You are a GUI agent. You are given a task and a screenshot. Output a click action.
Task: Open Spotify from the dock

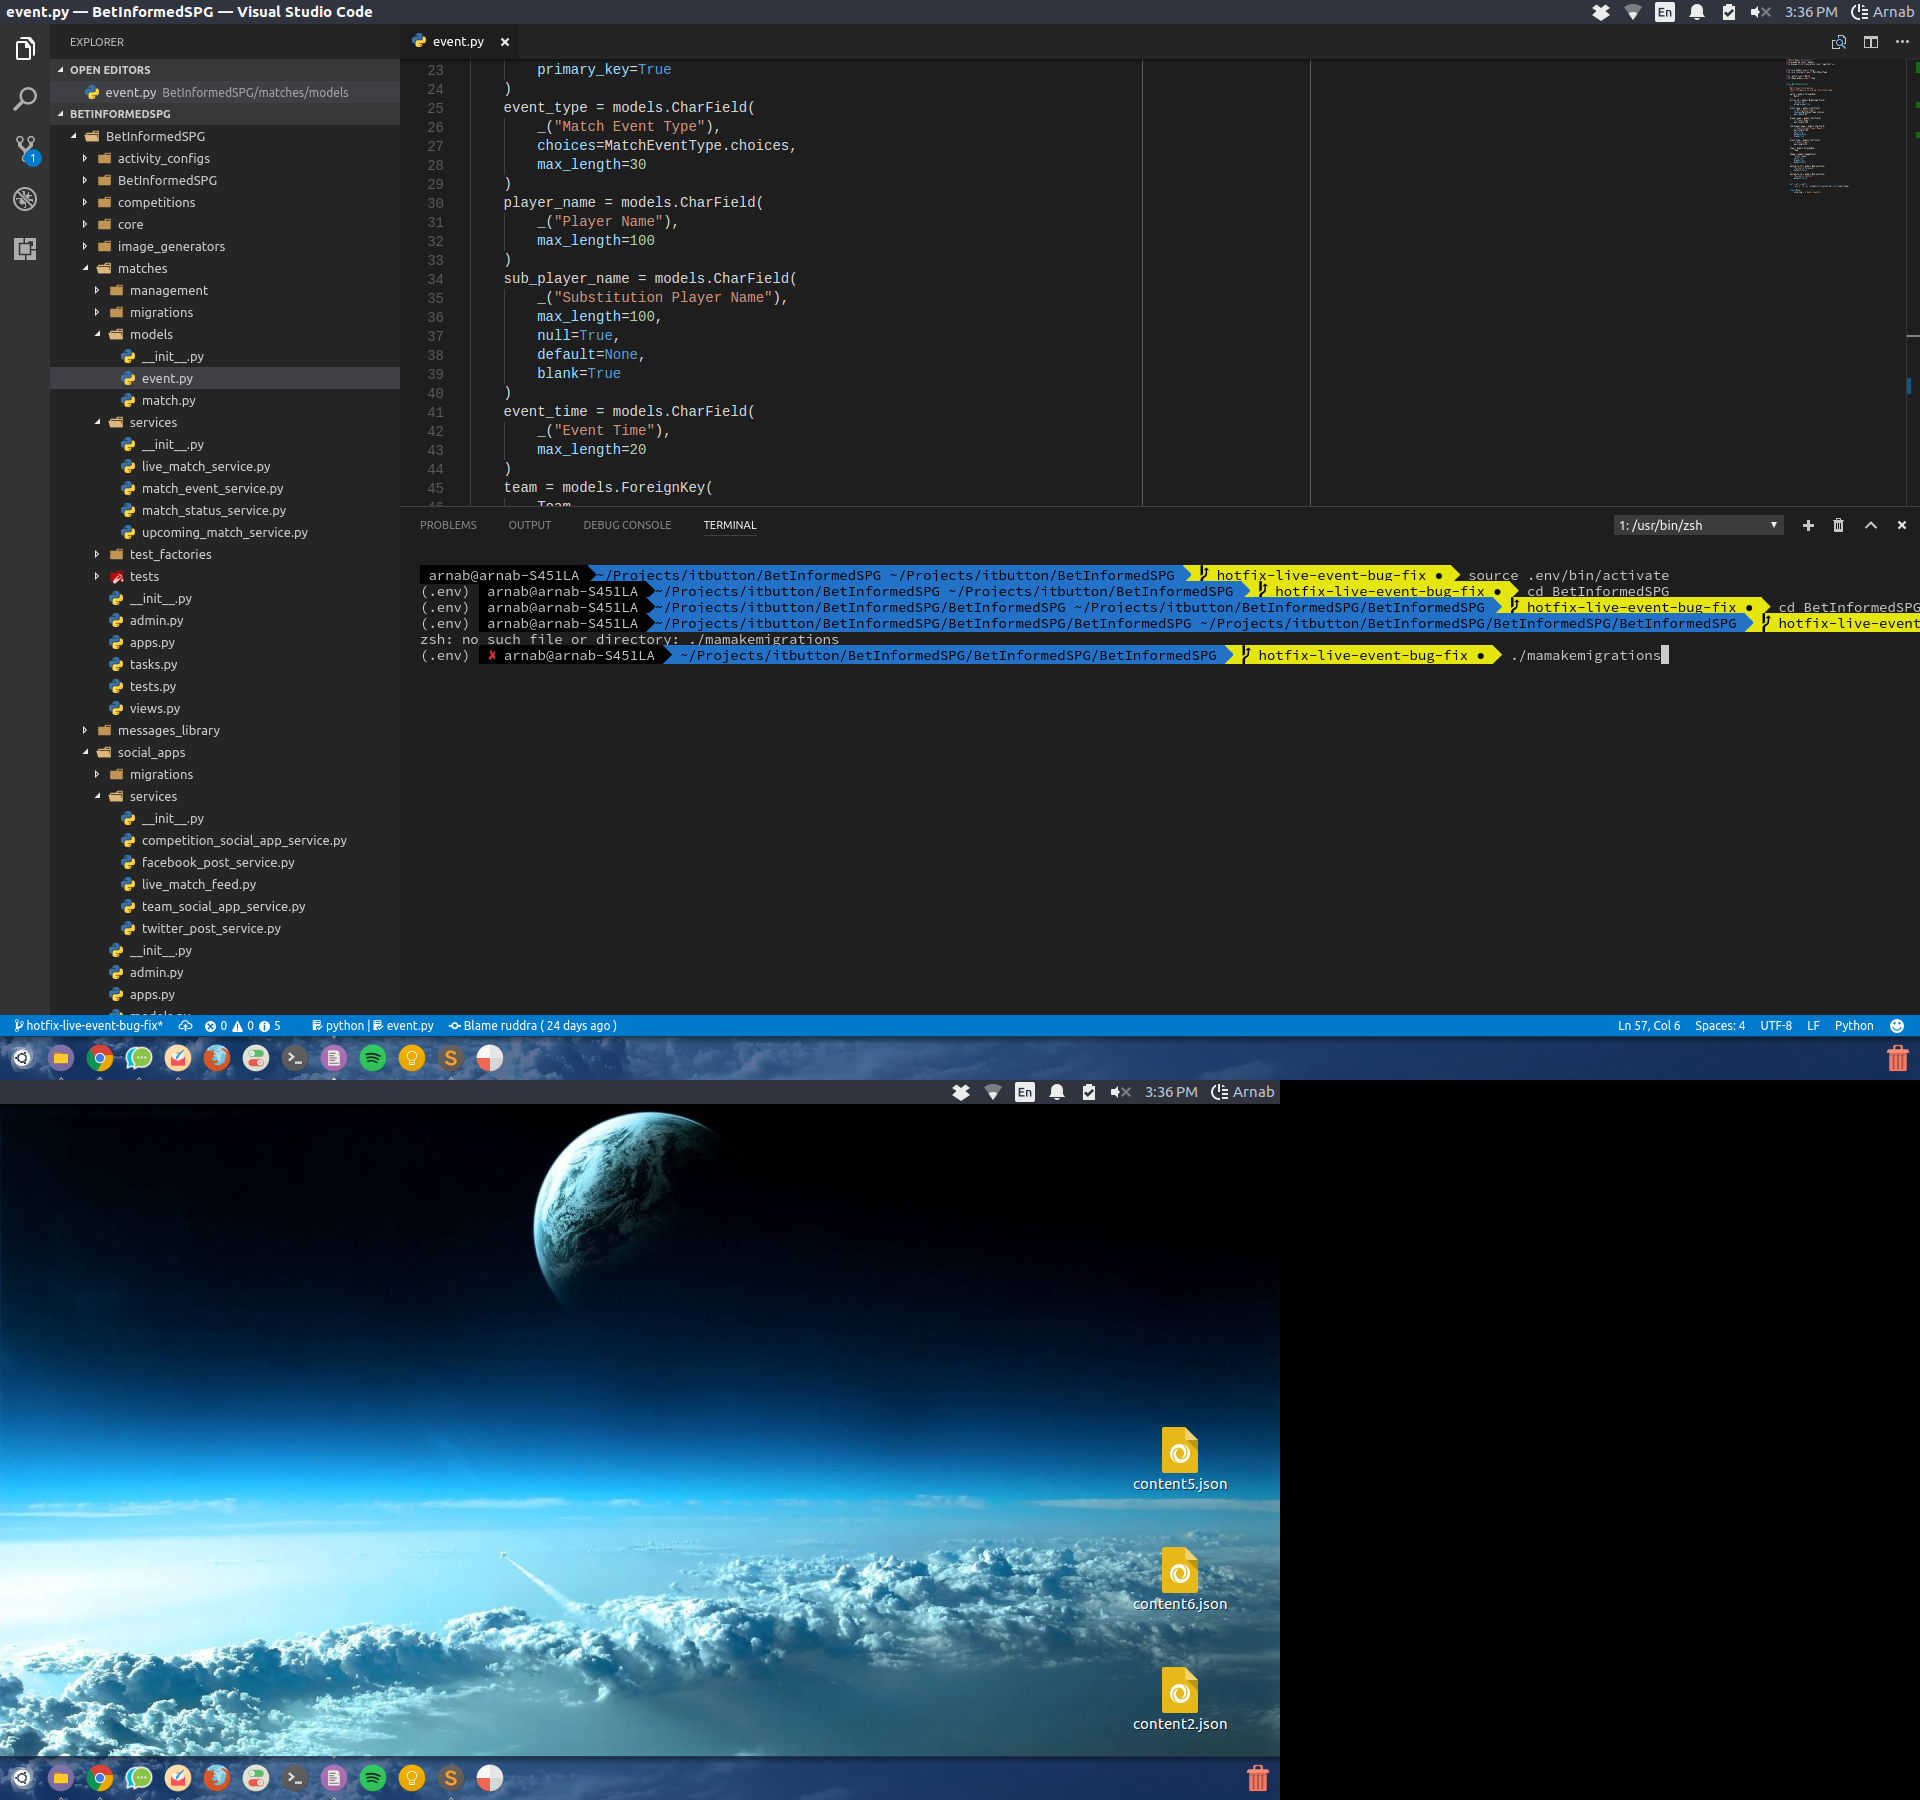(372, 1058)
